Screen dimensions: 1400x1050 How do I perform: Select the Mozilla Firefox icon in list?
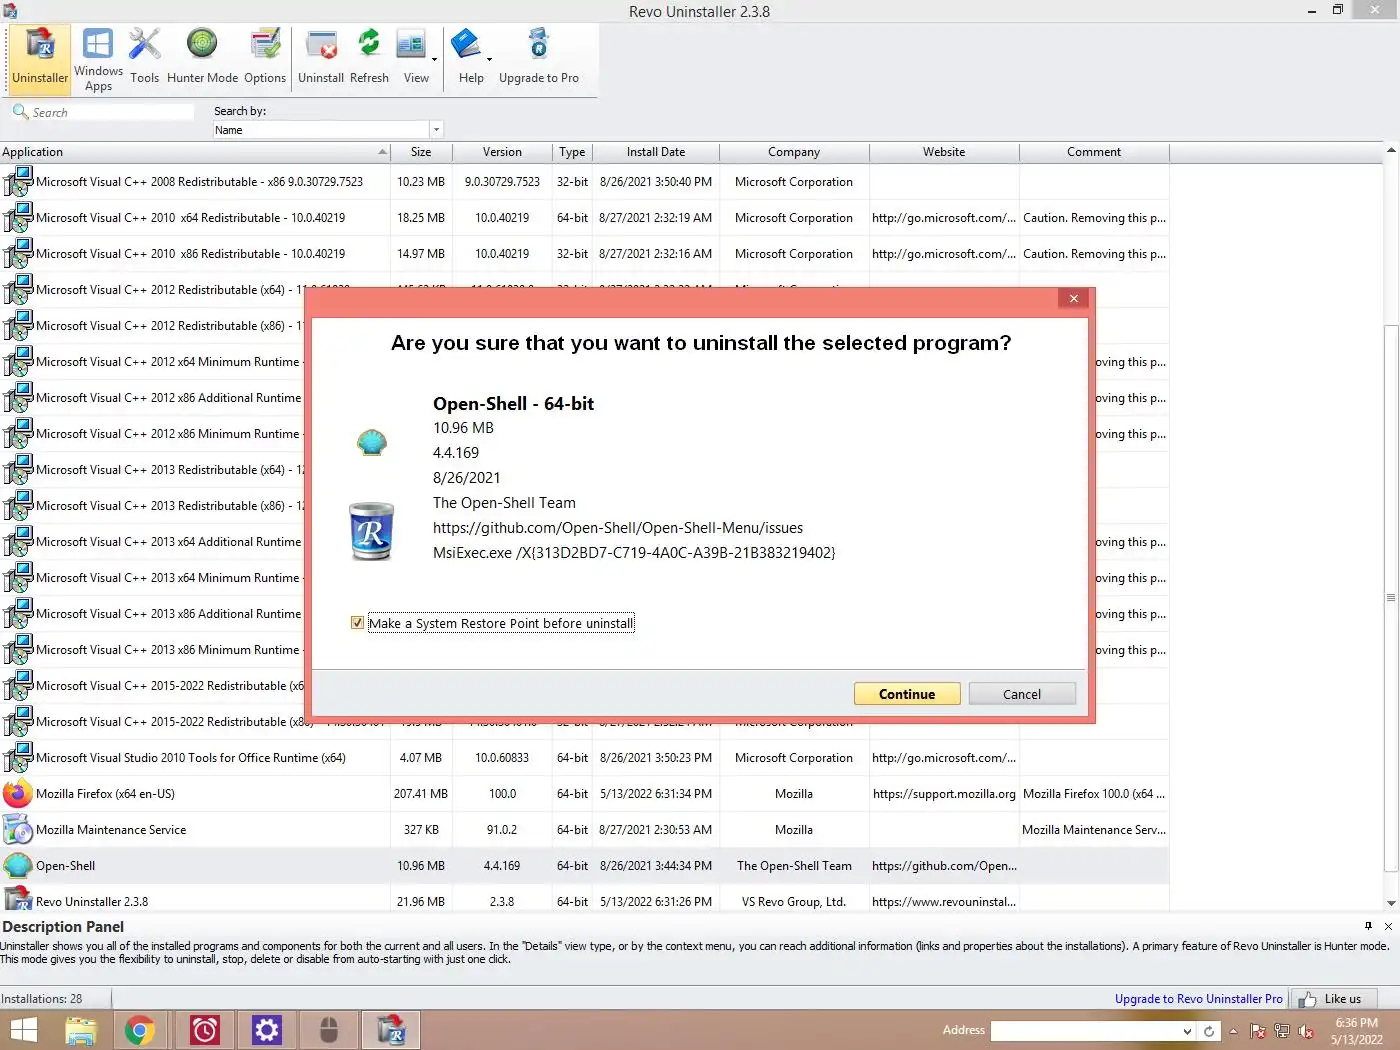coord(17,794)
